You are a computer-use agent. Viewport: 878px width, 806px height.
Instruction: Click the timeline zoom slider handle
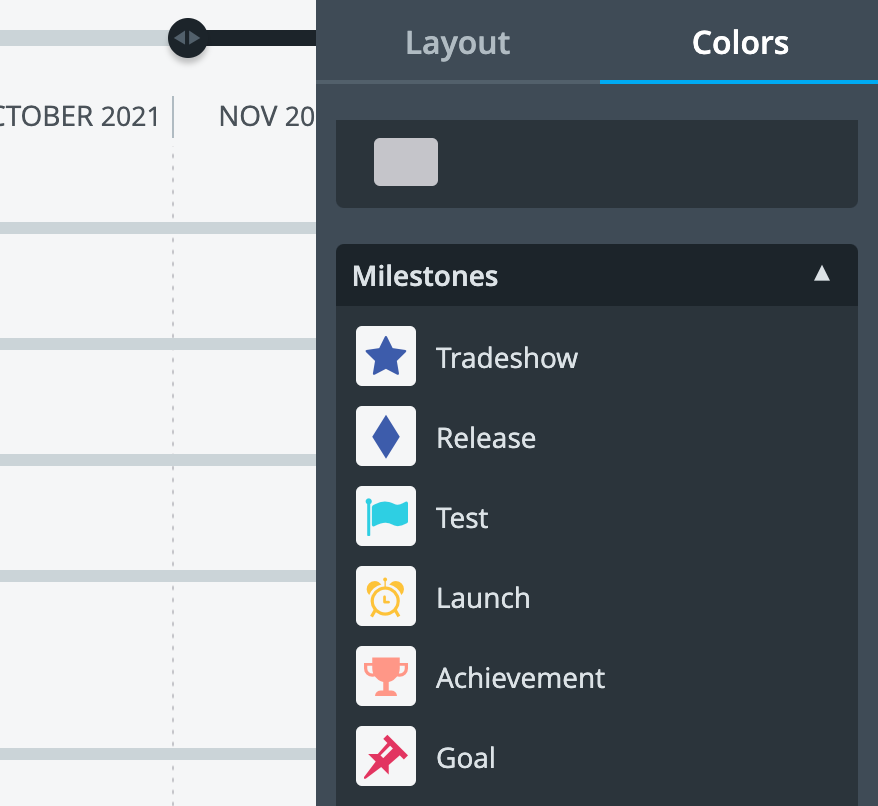point(188,38)
